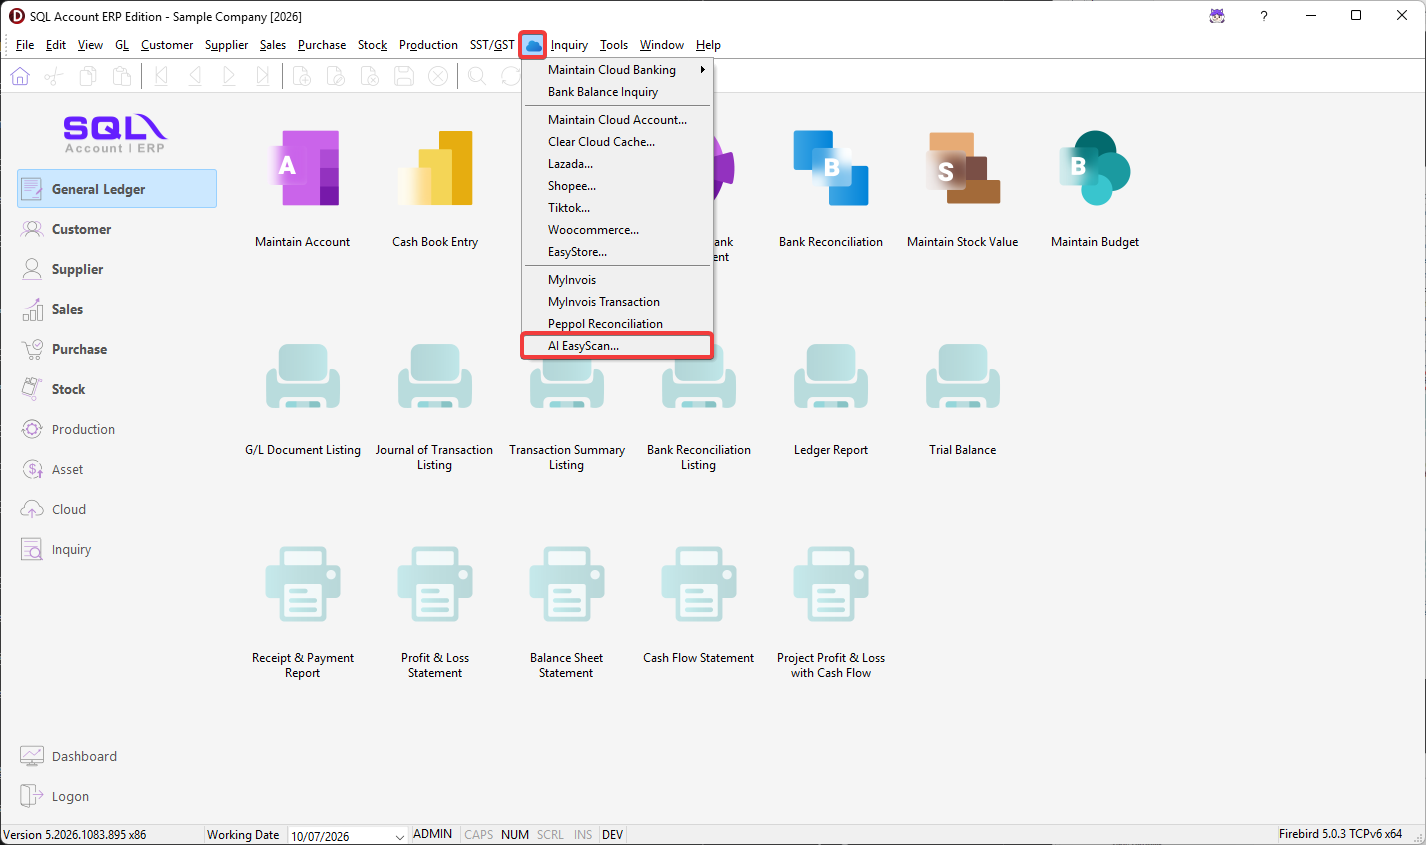The height and width of the screenshot is (845, 1426).
Task: Click the scissors Cut toolbar icon
Action: point(54,76)
